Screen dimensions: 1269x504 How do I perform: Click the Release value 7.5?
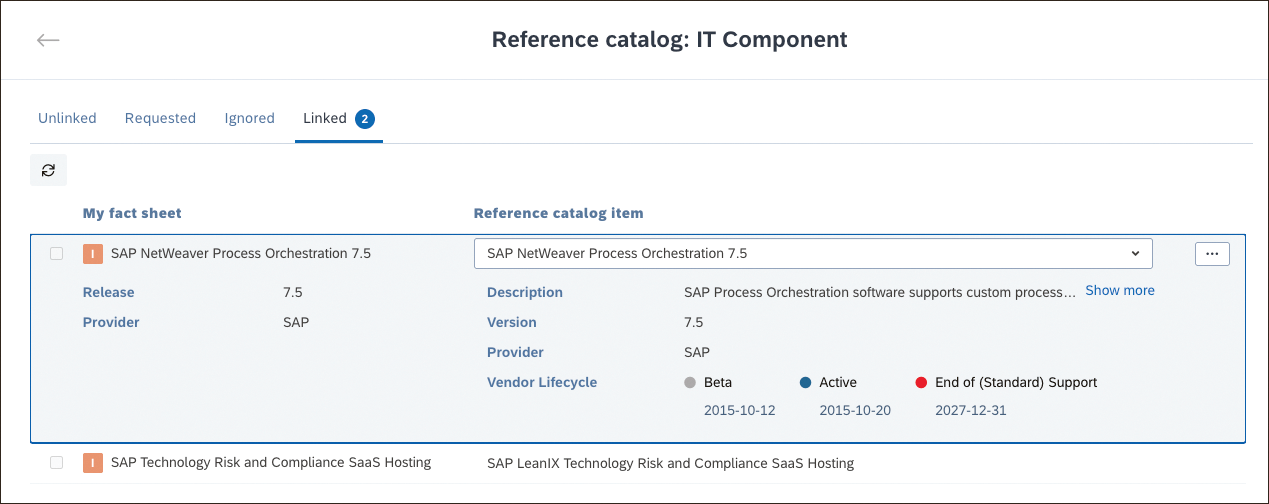pos(293,292)
